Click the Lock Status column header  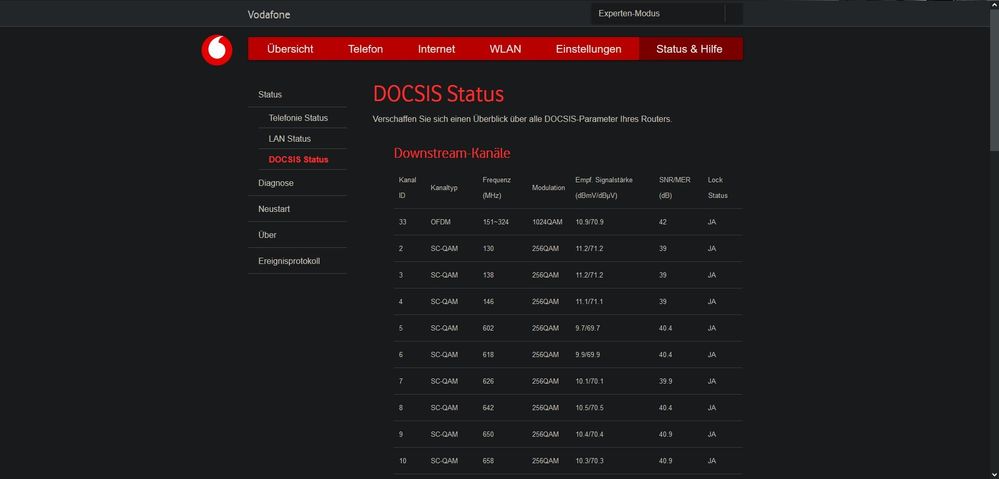(717, 188)
